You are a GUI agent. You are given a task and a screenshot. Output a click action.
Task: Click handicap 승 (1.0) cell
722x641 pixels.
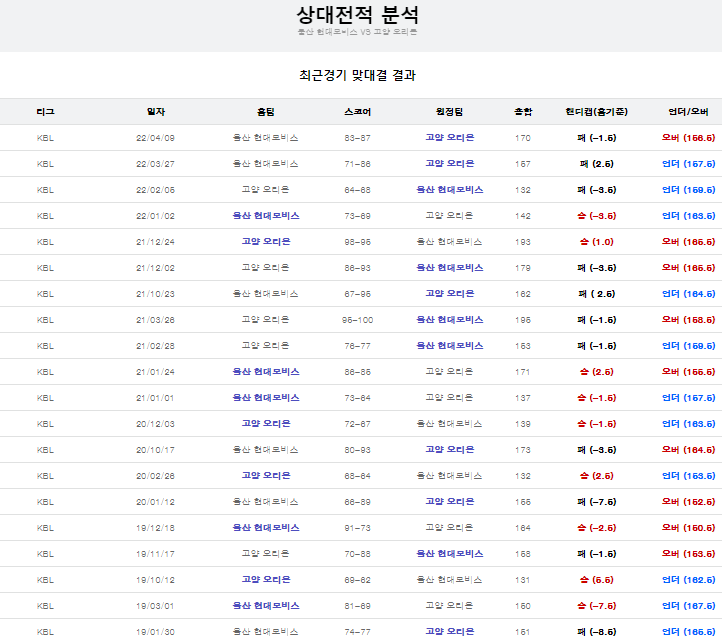[597, 242]
